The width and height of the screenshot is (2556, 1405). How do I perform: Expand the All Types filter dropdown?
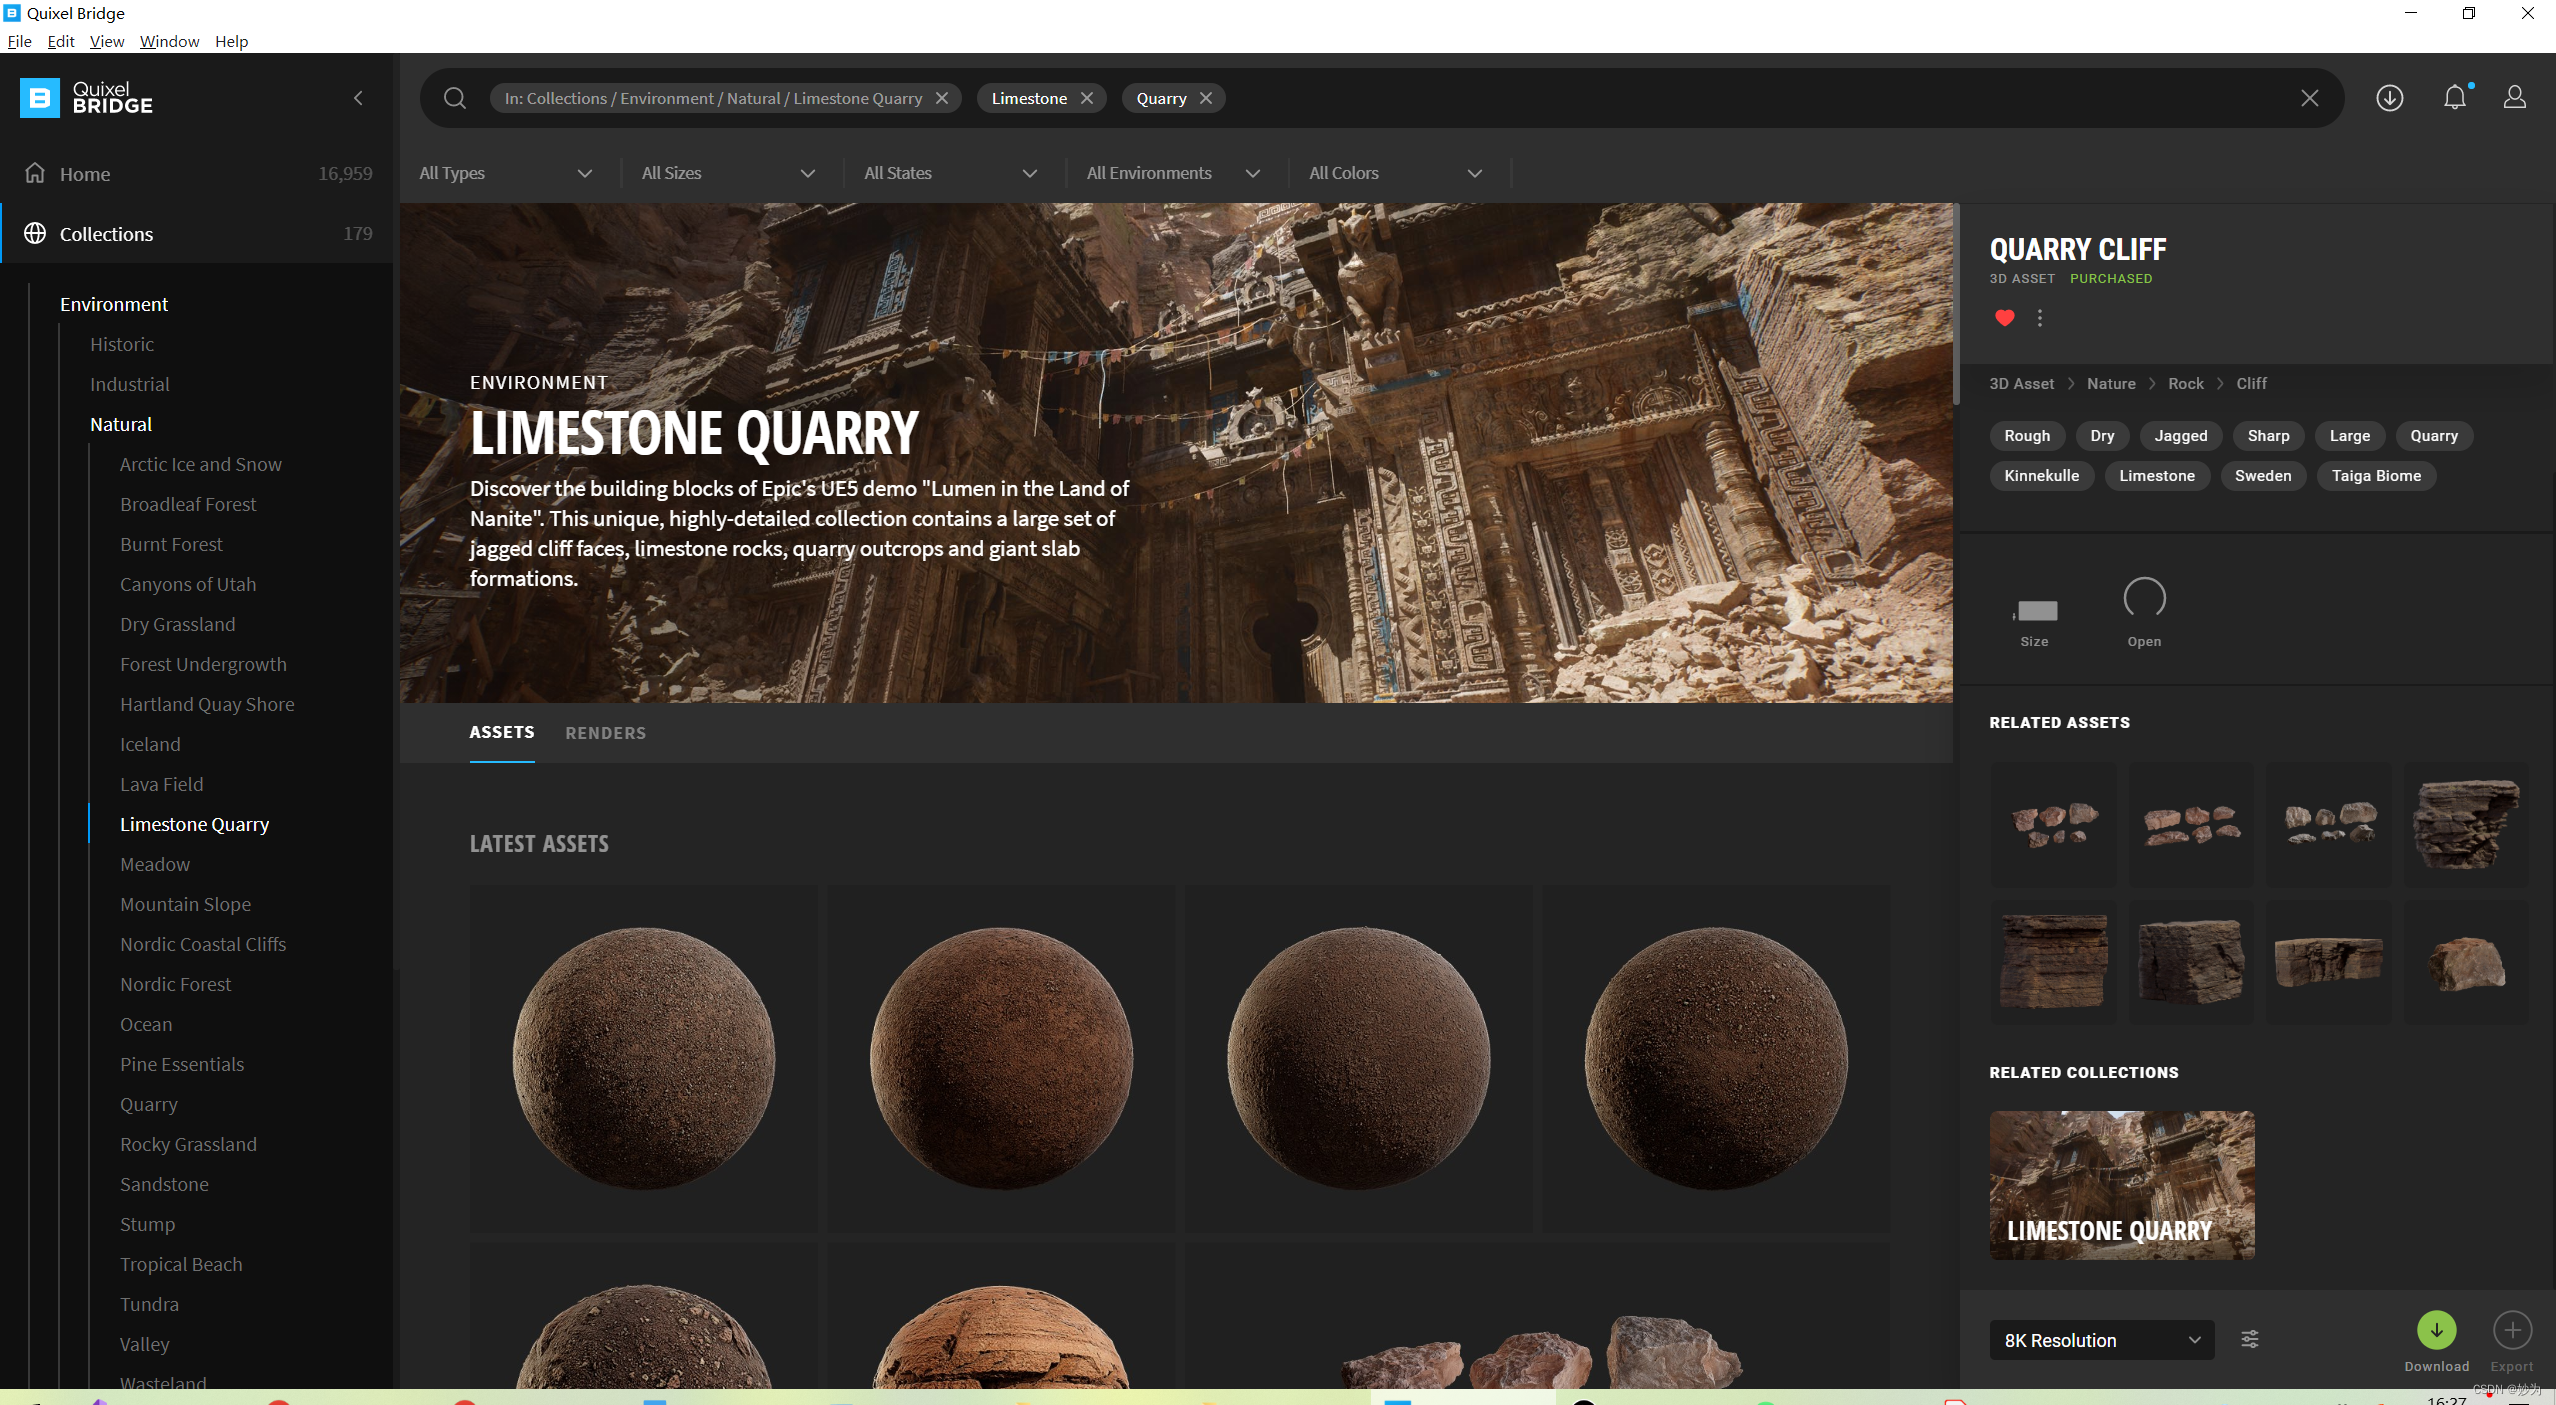coord(506,173)
